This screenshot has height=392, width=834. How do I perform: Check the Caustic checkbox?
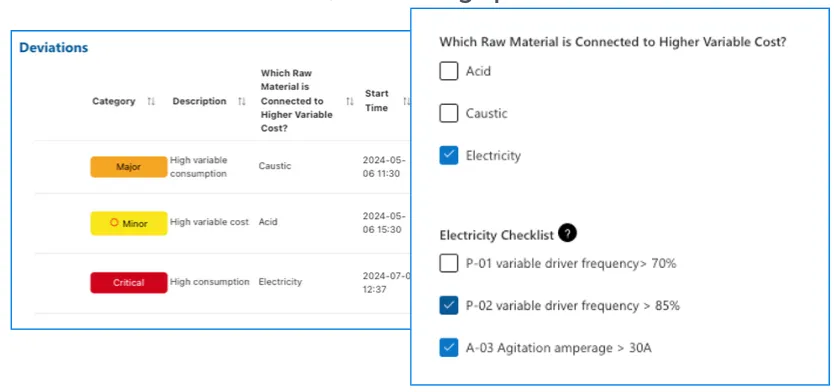click(x=448, y=113)
